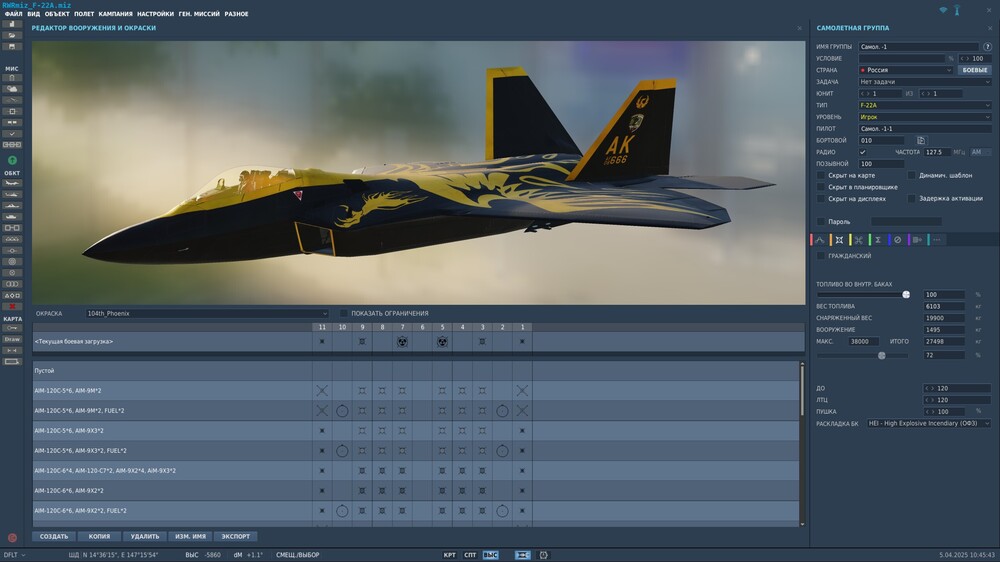The image size is (1000, 562).
Task: Click the save mission disk icon
Action: (x=11, y=47)
